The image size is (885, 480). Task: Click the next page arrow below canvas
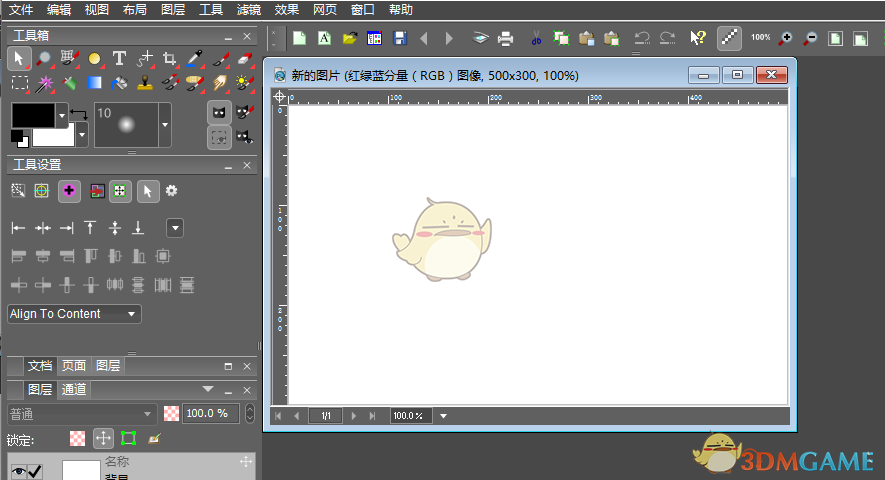pos(353,416)
